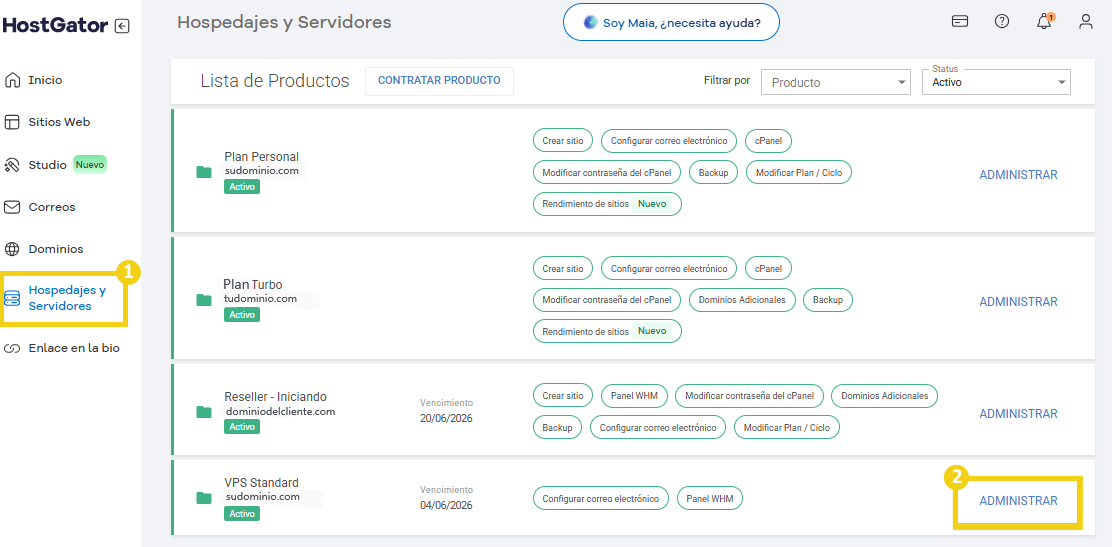Image resolution: width=1112 pixels, height=547 pixels.
Task: Click Configurar correo electrónico for Plan Turbo
Action: pyautogui.click(x=669, y=269)
